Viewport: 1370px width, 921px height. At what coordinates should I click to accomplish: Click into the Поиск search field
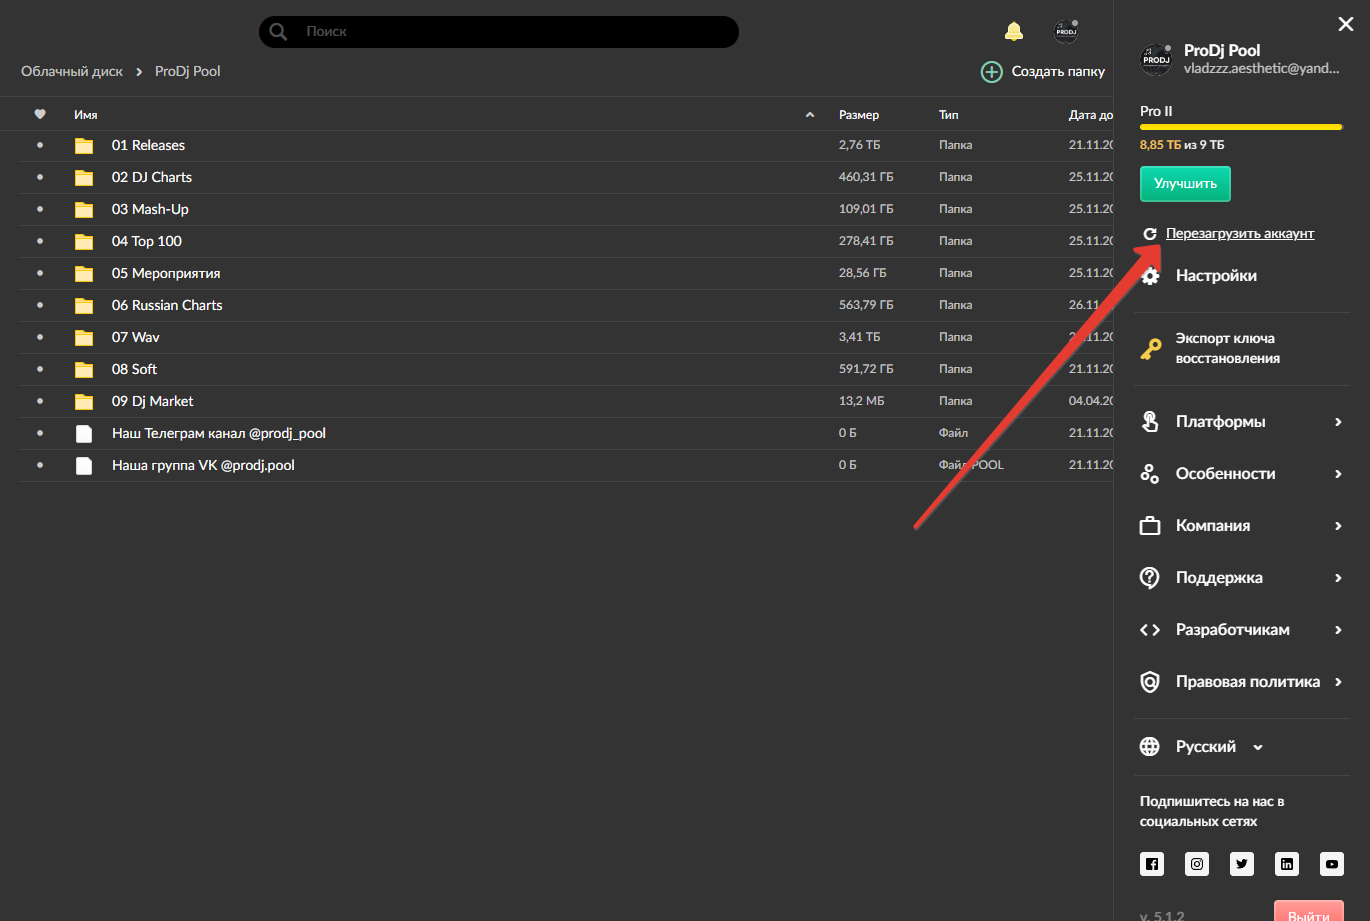click(499, 32)
